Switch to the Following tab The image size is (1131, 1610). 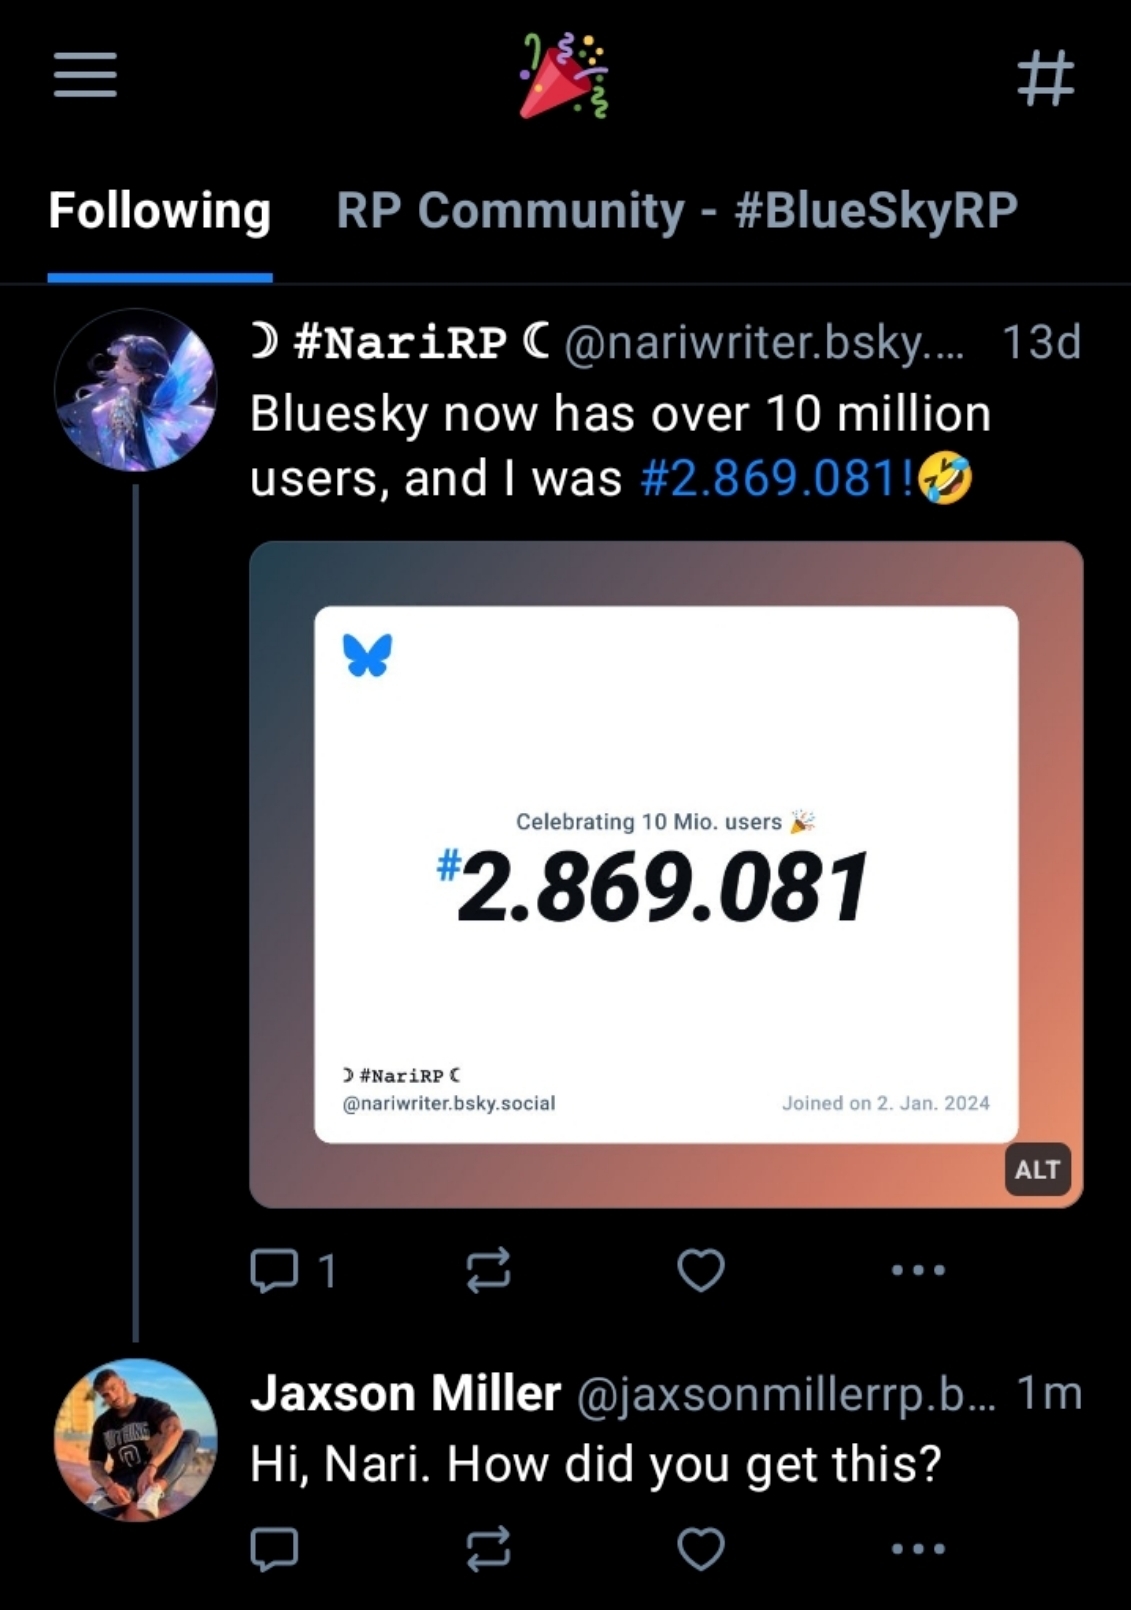pos(160,211)
